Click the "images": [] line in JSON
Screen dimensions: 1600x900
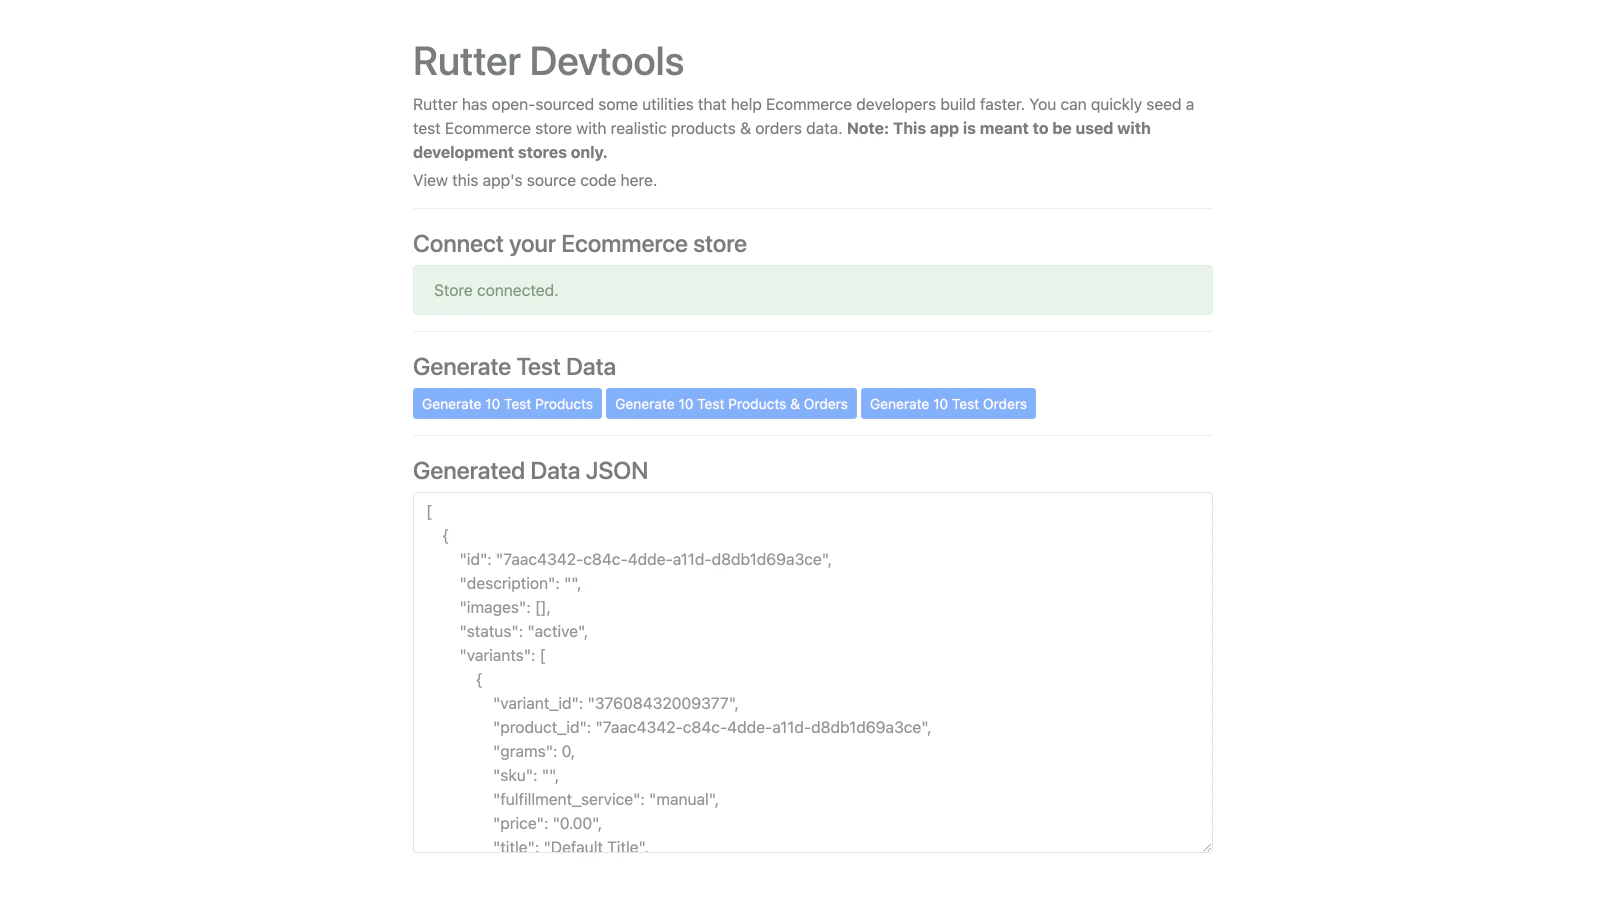tap(505, 608)
